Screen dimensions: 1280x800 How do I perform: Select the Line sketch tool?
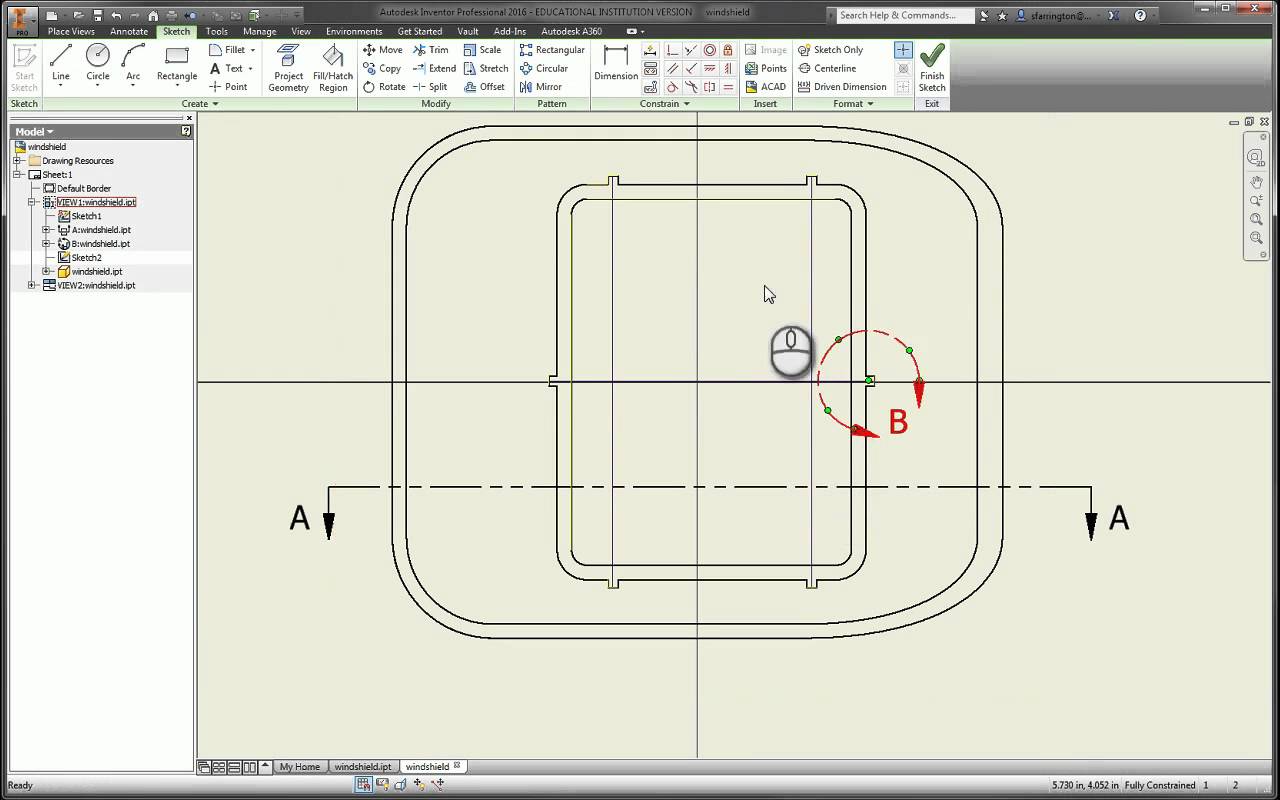click(x=61, y=64)
